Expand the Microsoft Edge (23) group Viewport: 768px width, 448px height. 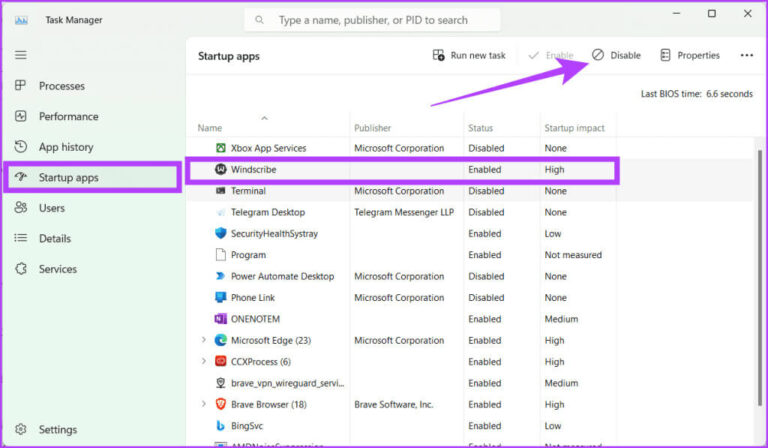(204, 340)
